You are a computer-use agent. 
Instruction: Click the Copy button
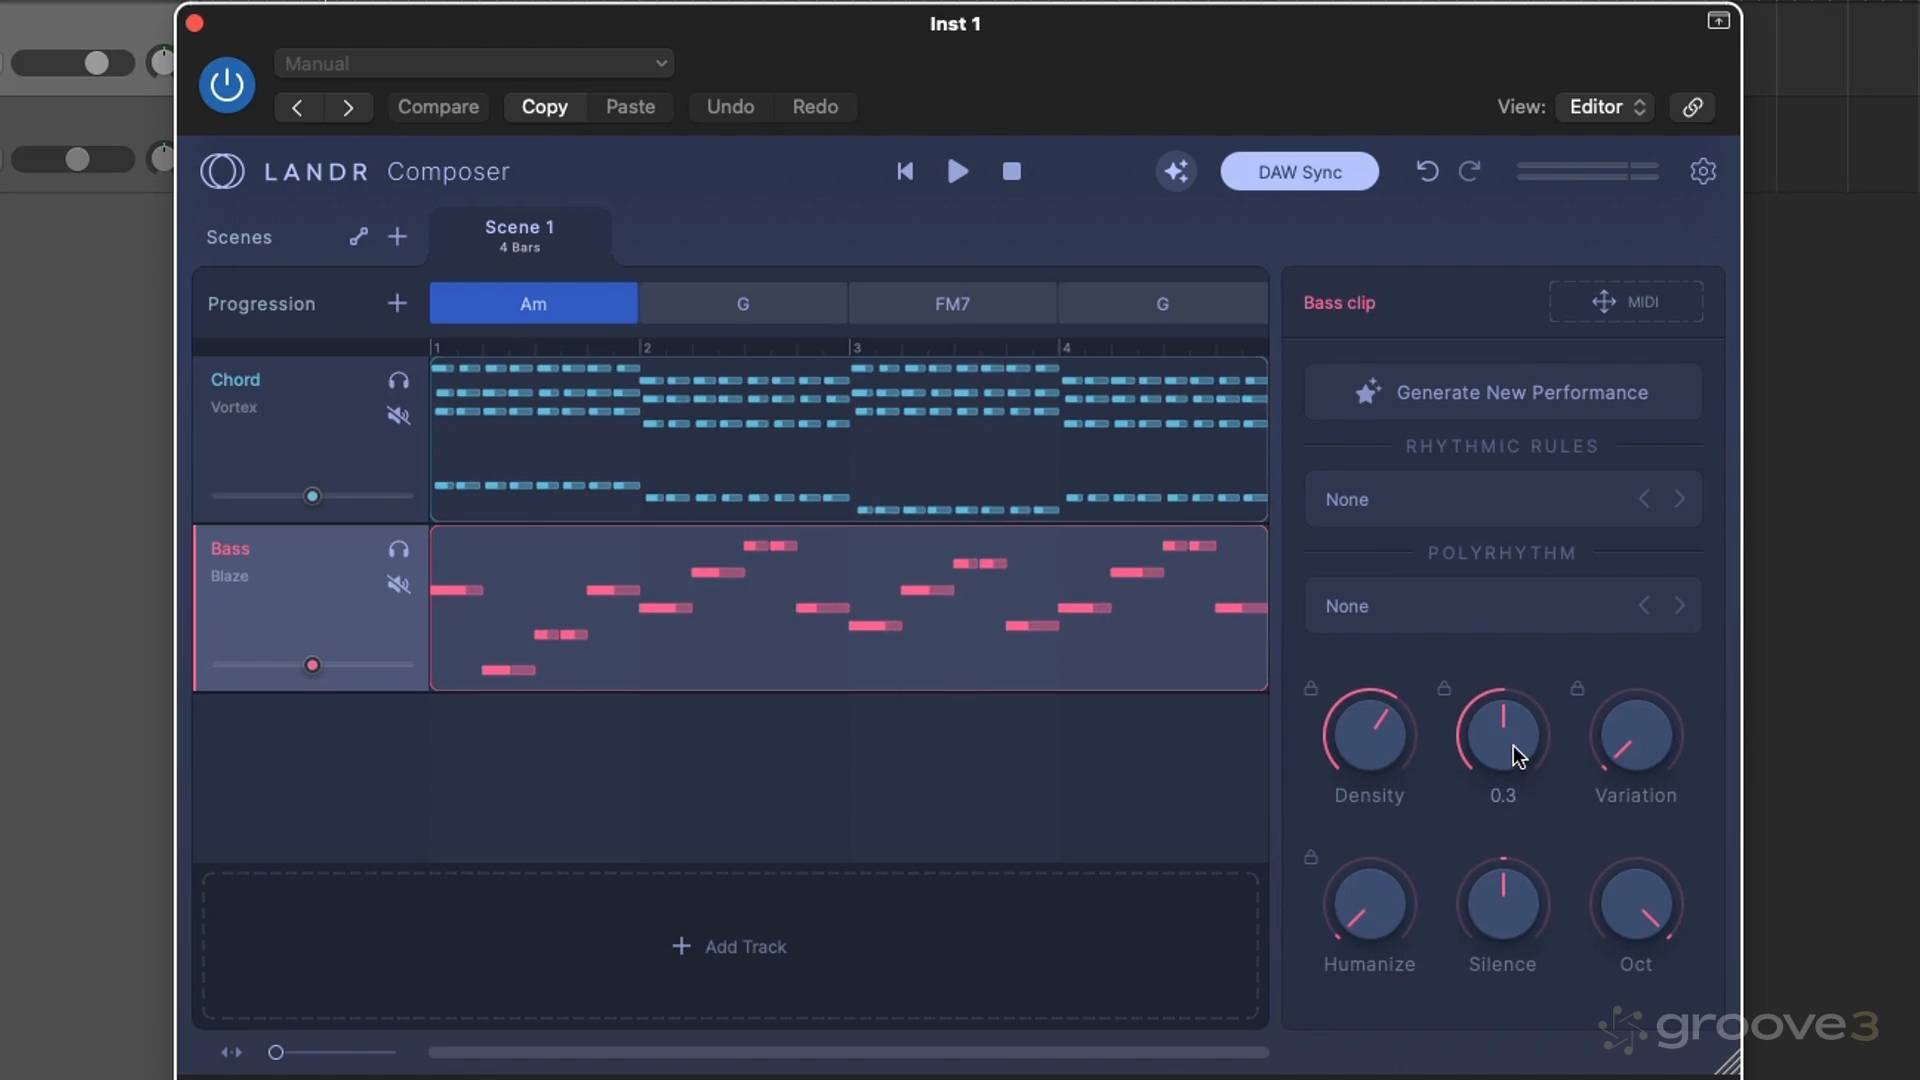click(x=545, y=107)
